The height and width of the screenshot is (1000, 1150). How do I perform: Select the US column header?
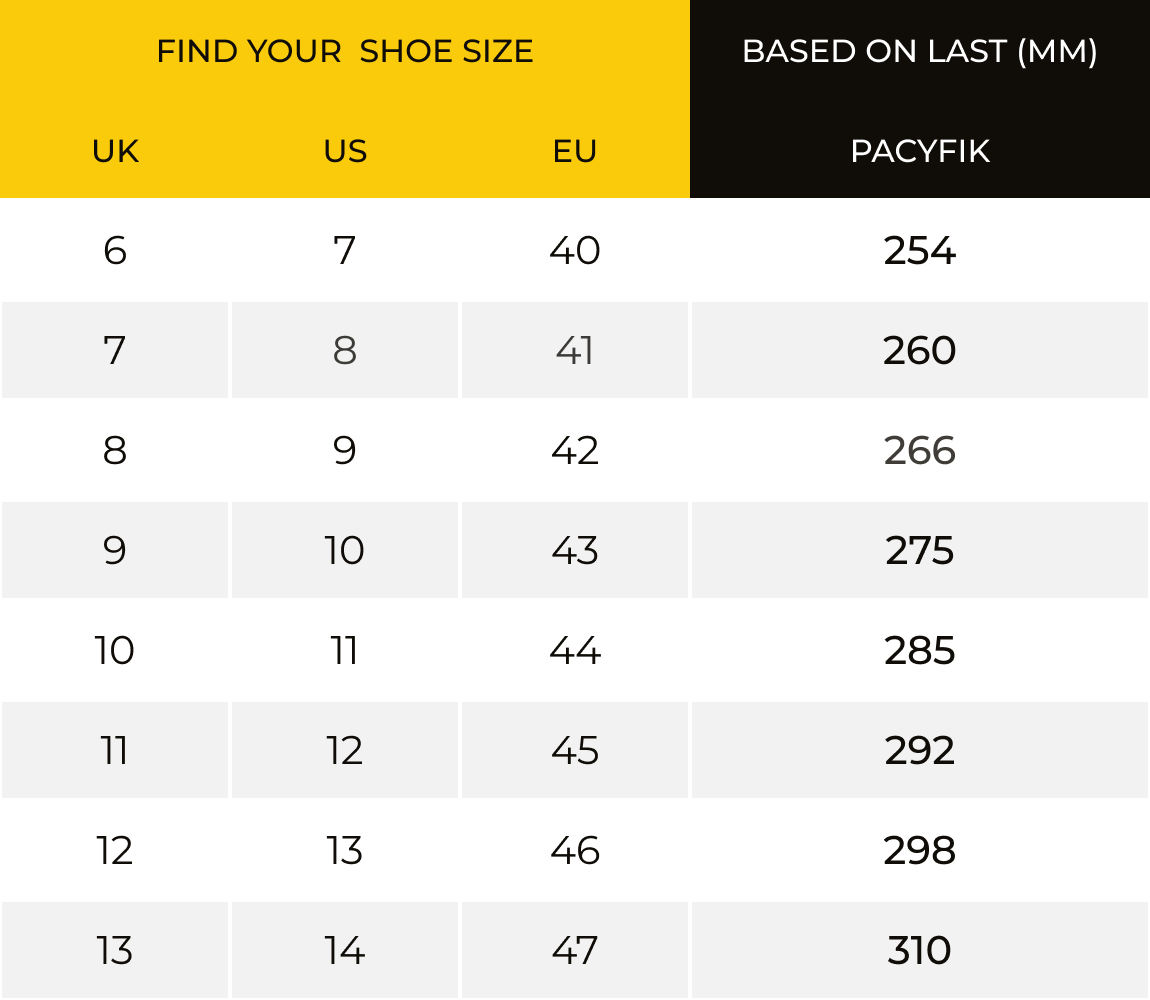pyautogui.click(x=345, y=151)
